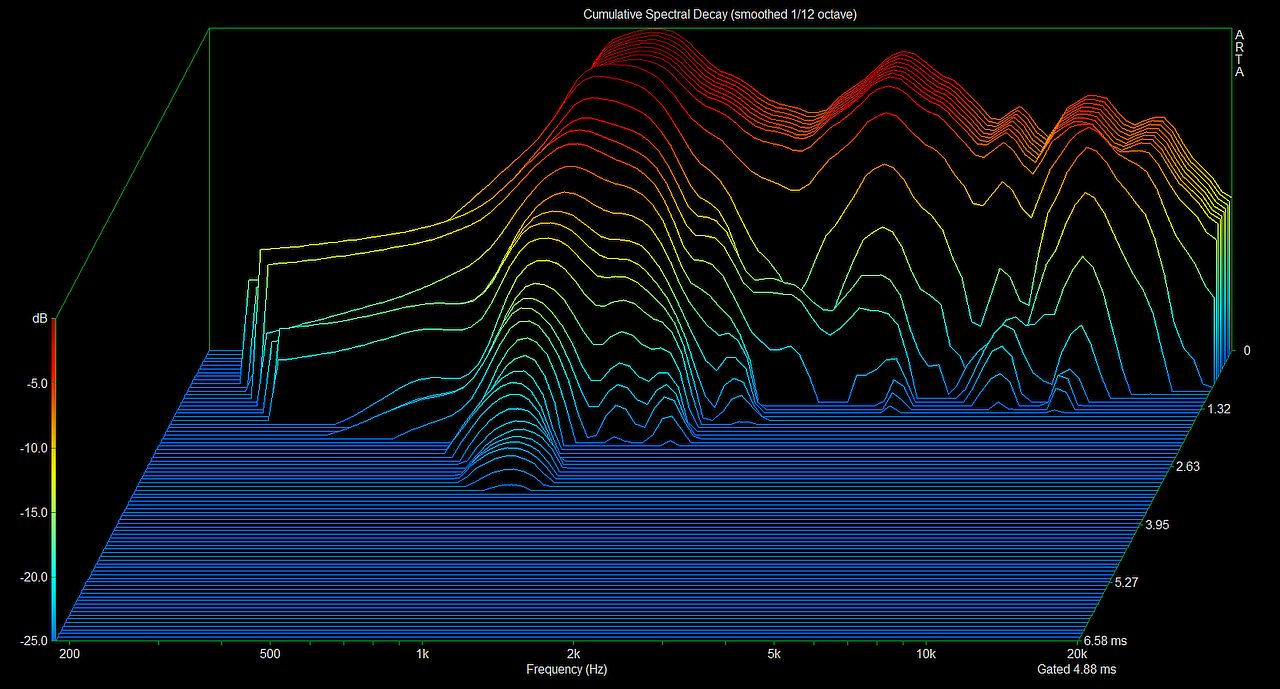
Task: Click the Cumulative Spectral Decay chart title
Action: [719, 14]
